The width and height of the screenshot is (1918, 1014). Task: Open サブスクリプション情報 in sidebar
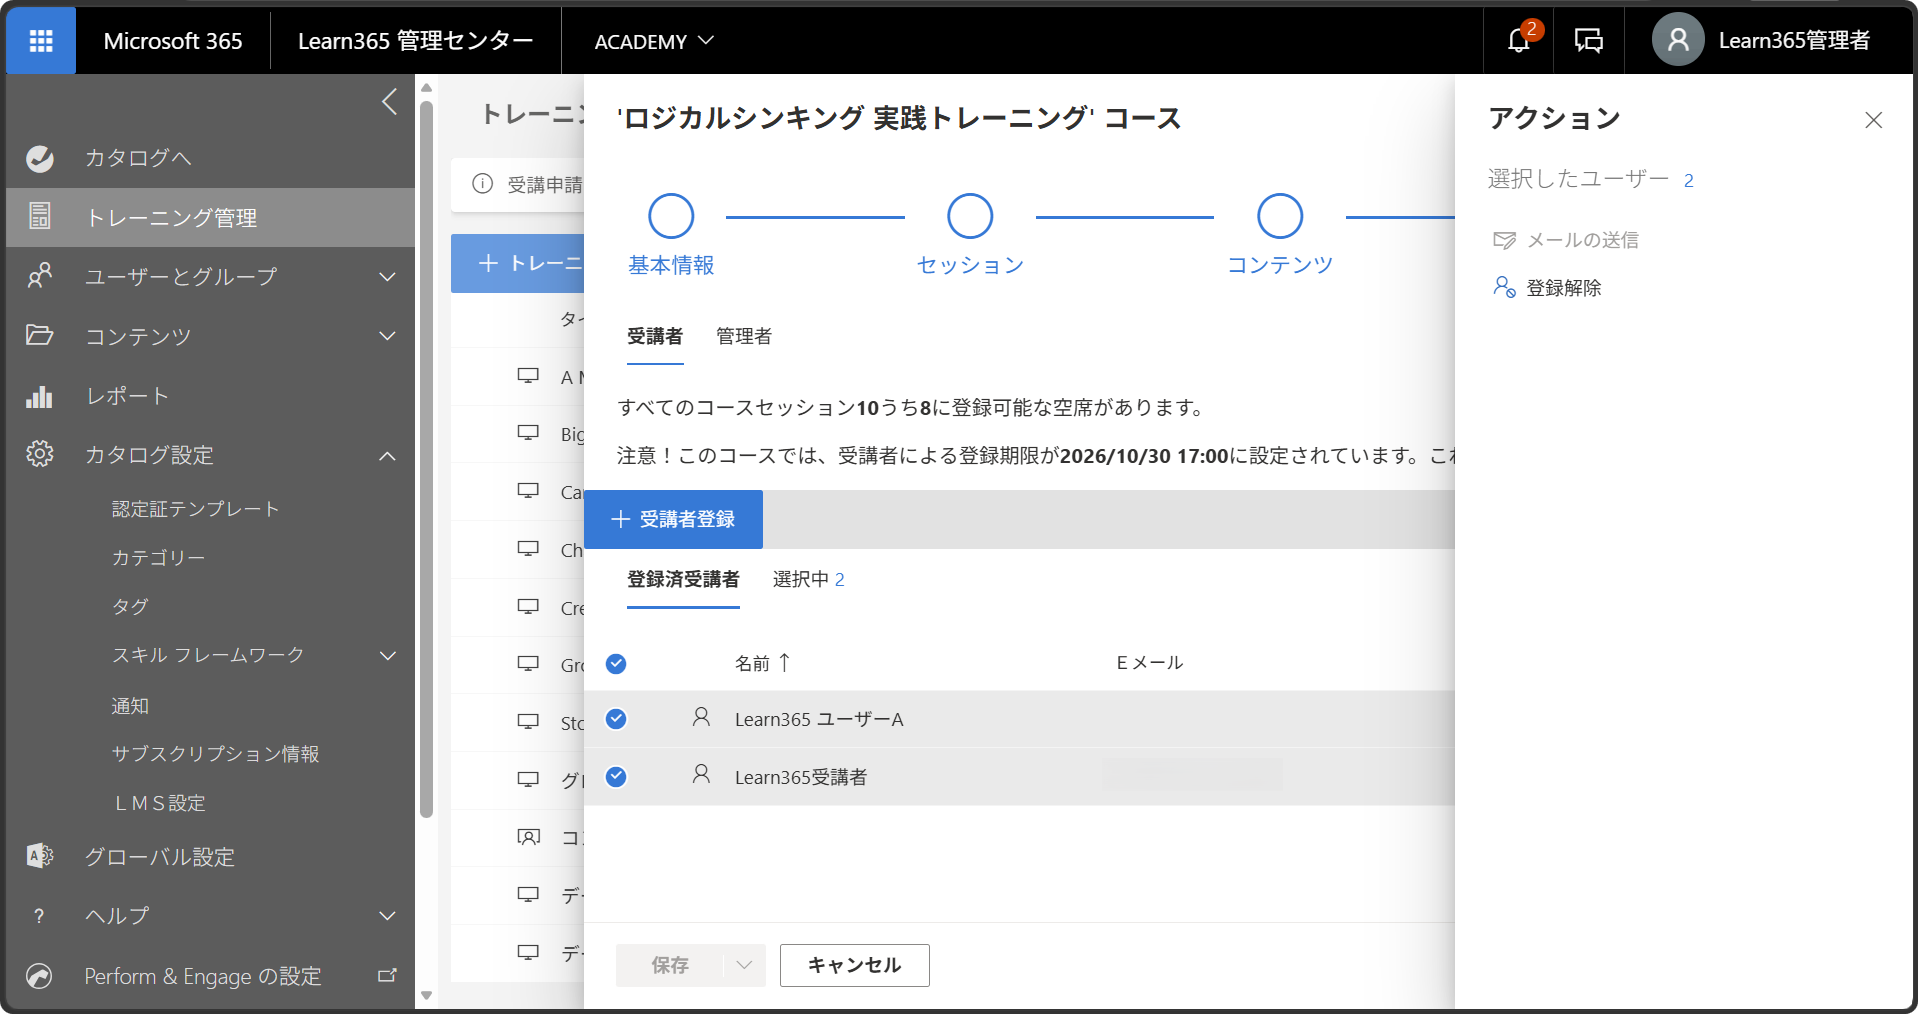(216, 754)
